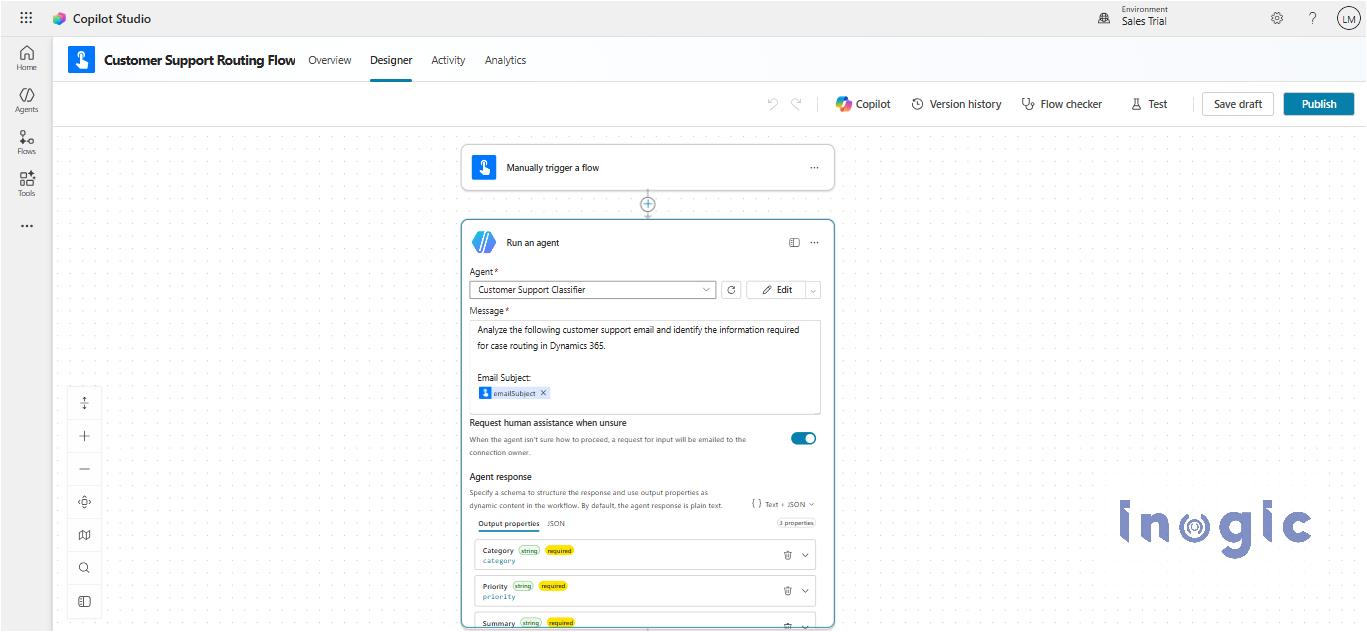Show the Output properties tab

click(x=508, y=523)
